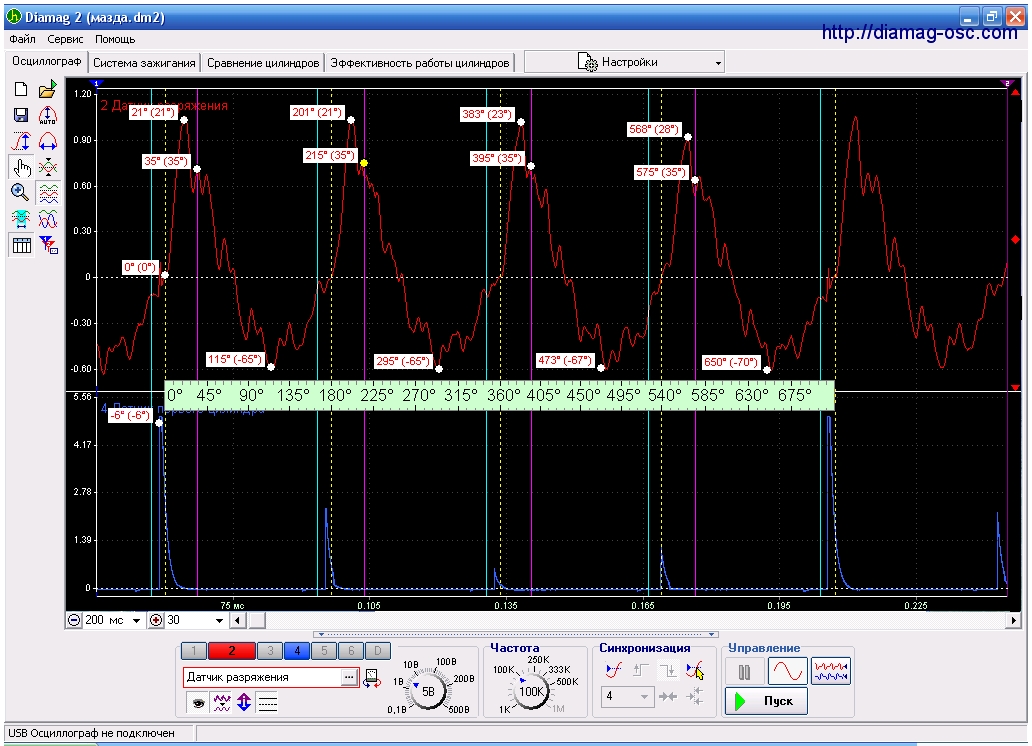This screenshot has height=746, width=1032.
Task: Click the horizontal scrollbar thumb
Action: tap(257, 620)
